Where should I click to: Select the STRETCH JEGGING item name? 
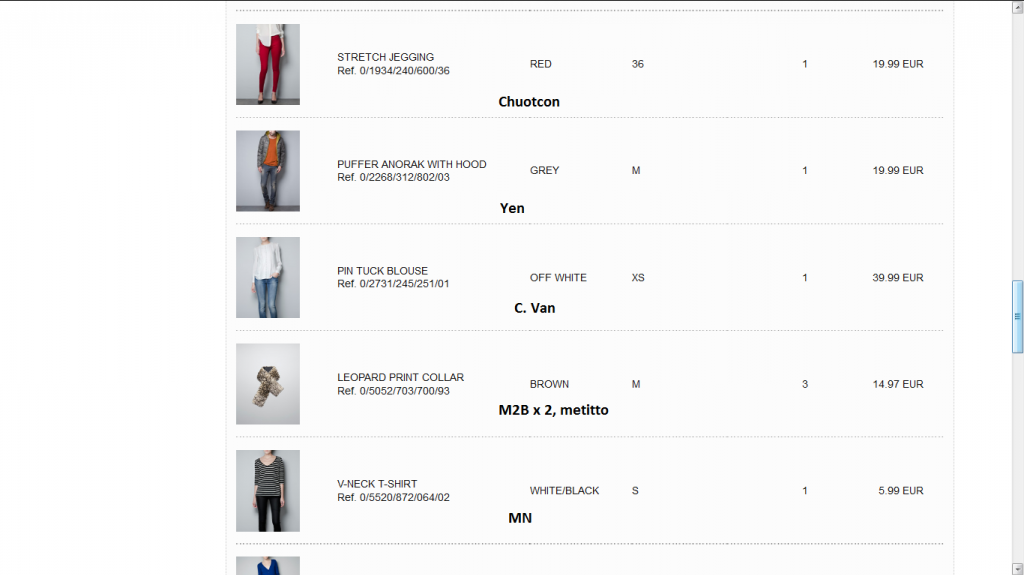point(385,57)
